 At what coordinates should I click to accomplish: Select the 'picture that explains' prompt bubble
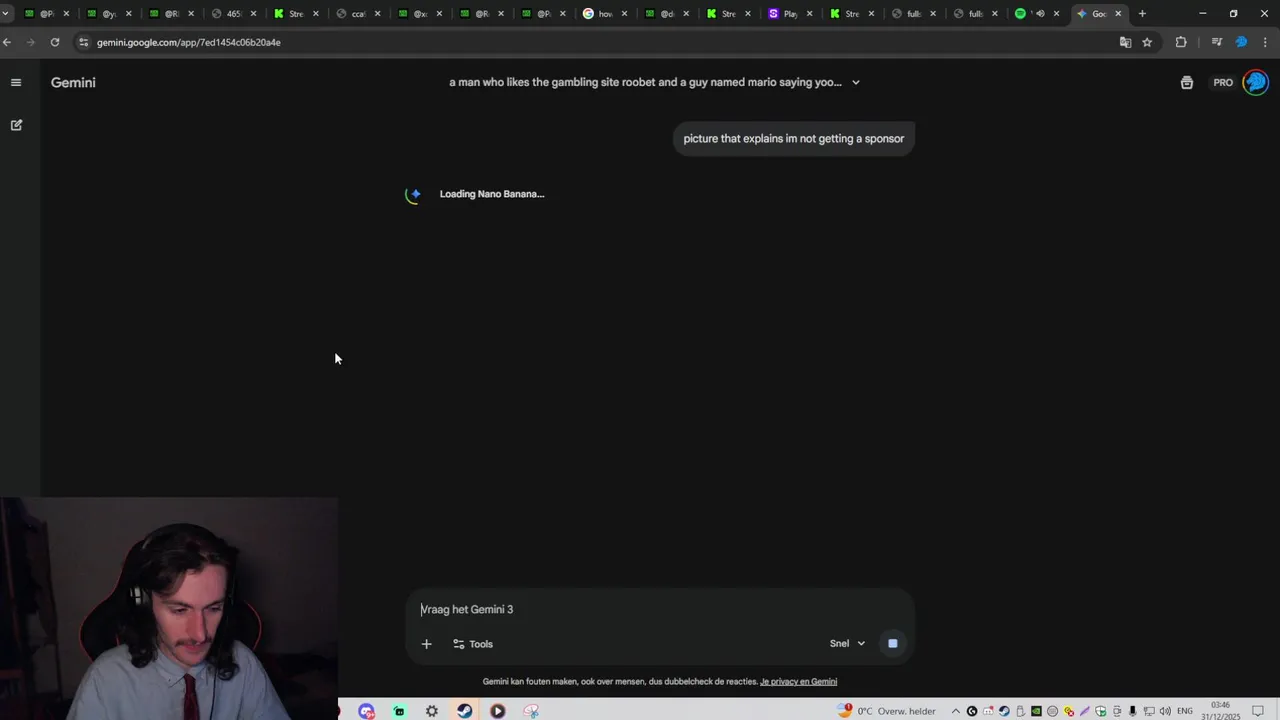click(x=793, y=138)
